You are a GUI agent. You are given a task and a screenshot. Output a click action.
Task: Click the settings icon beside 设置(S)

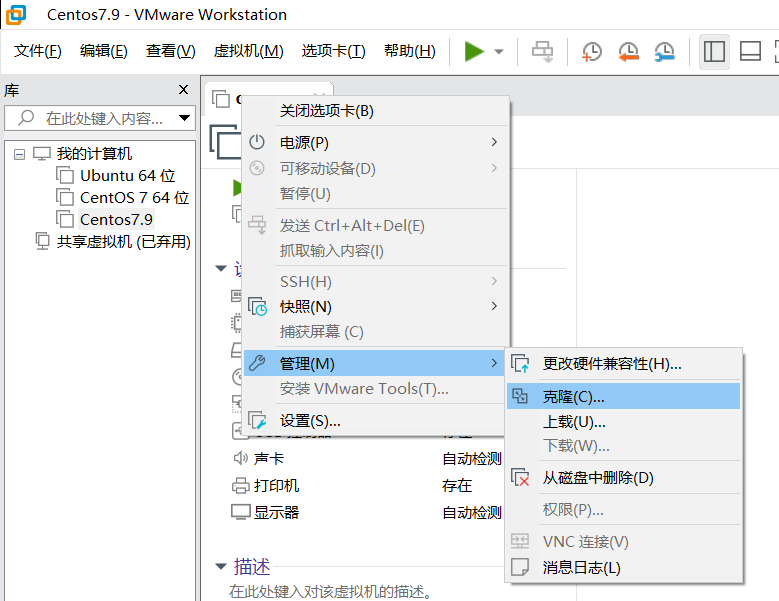[x=258, y=421]
